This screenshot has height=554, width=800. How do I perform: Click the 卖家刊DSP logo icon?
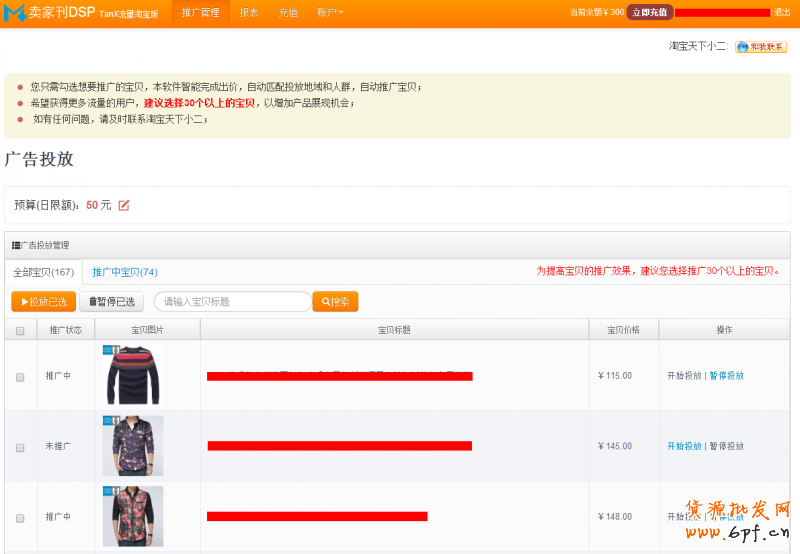pyautogui.click(x=15, y=13)
